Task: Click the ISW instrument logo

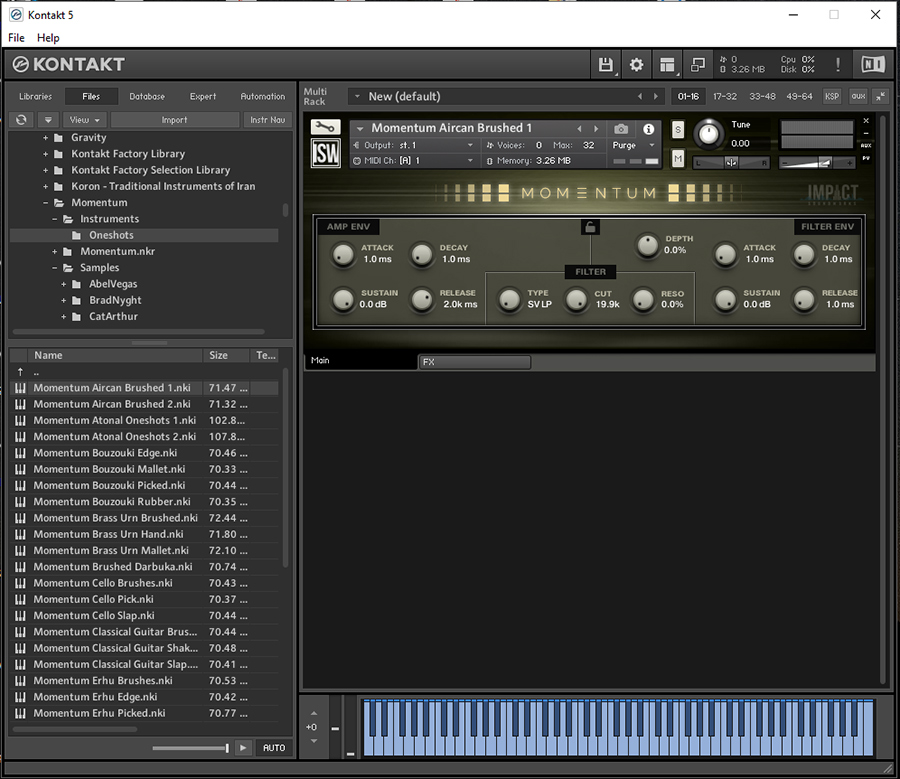Action: 325,153
